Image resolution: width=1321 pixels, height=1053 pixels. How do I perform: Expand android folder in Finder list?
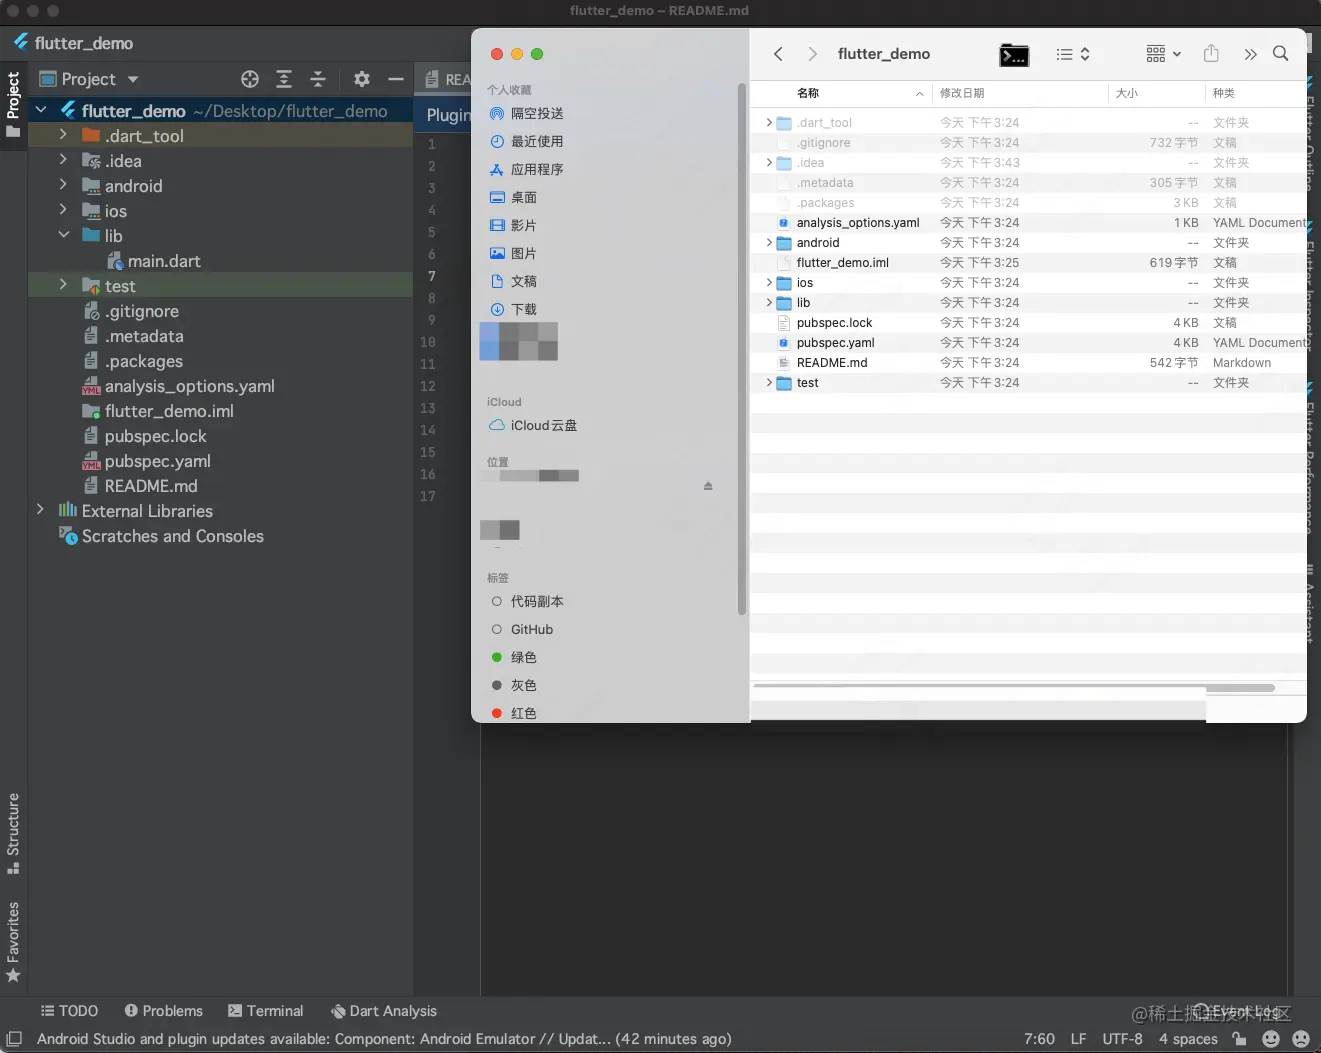pos(768,243)
